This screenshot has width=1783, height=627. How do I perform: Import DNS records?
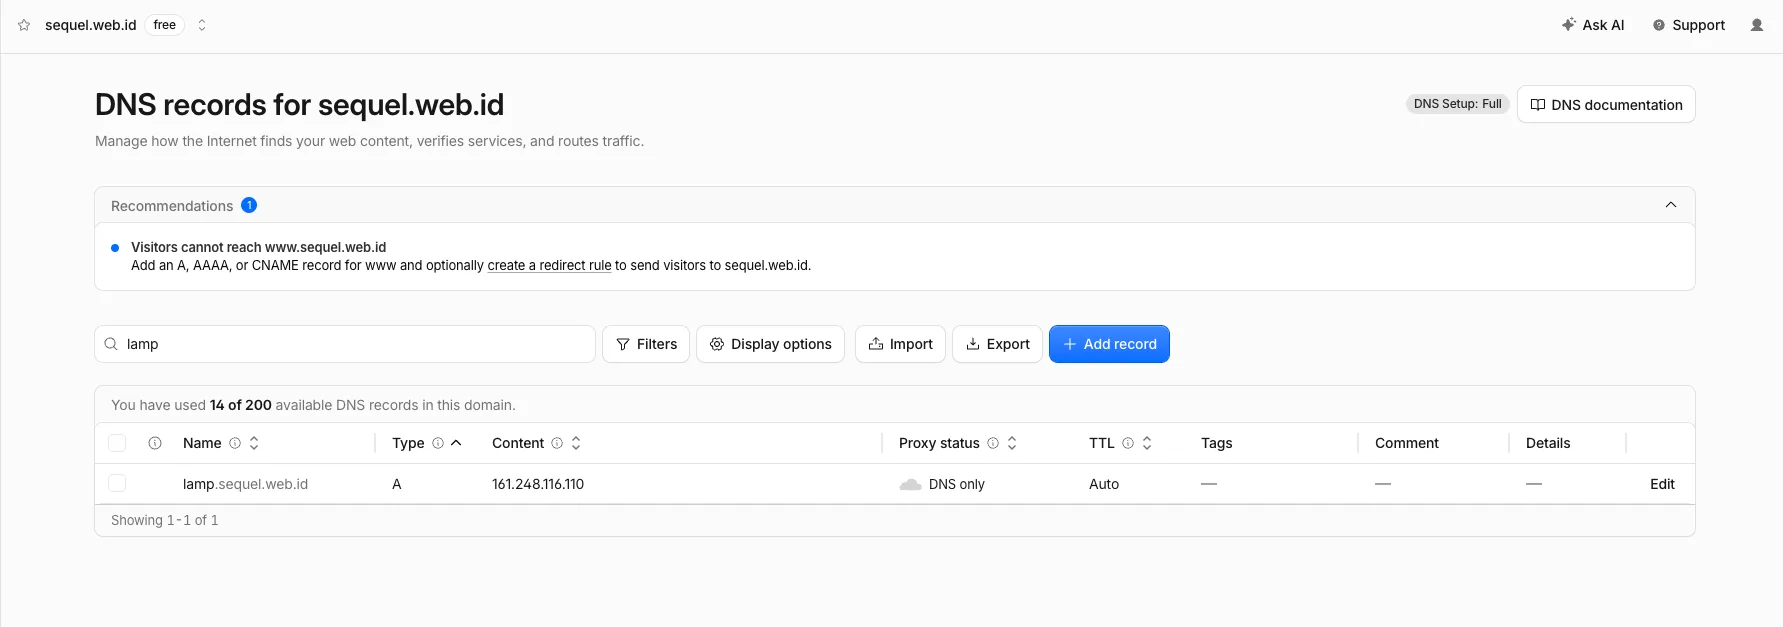[x=900, y=344]
